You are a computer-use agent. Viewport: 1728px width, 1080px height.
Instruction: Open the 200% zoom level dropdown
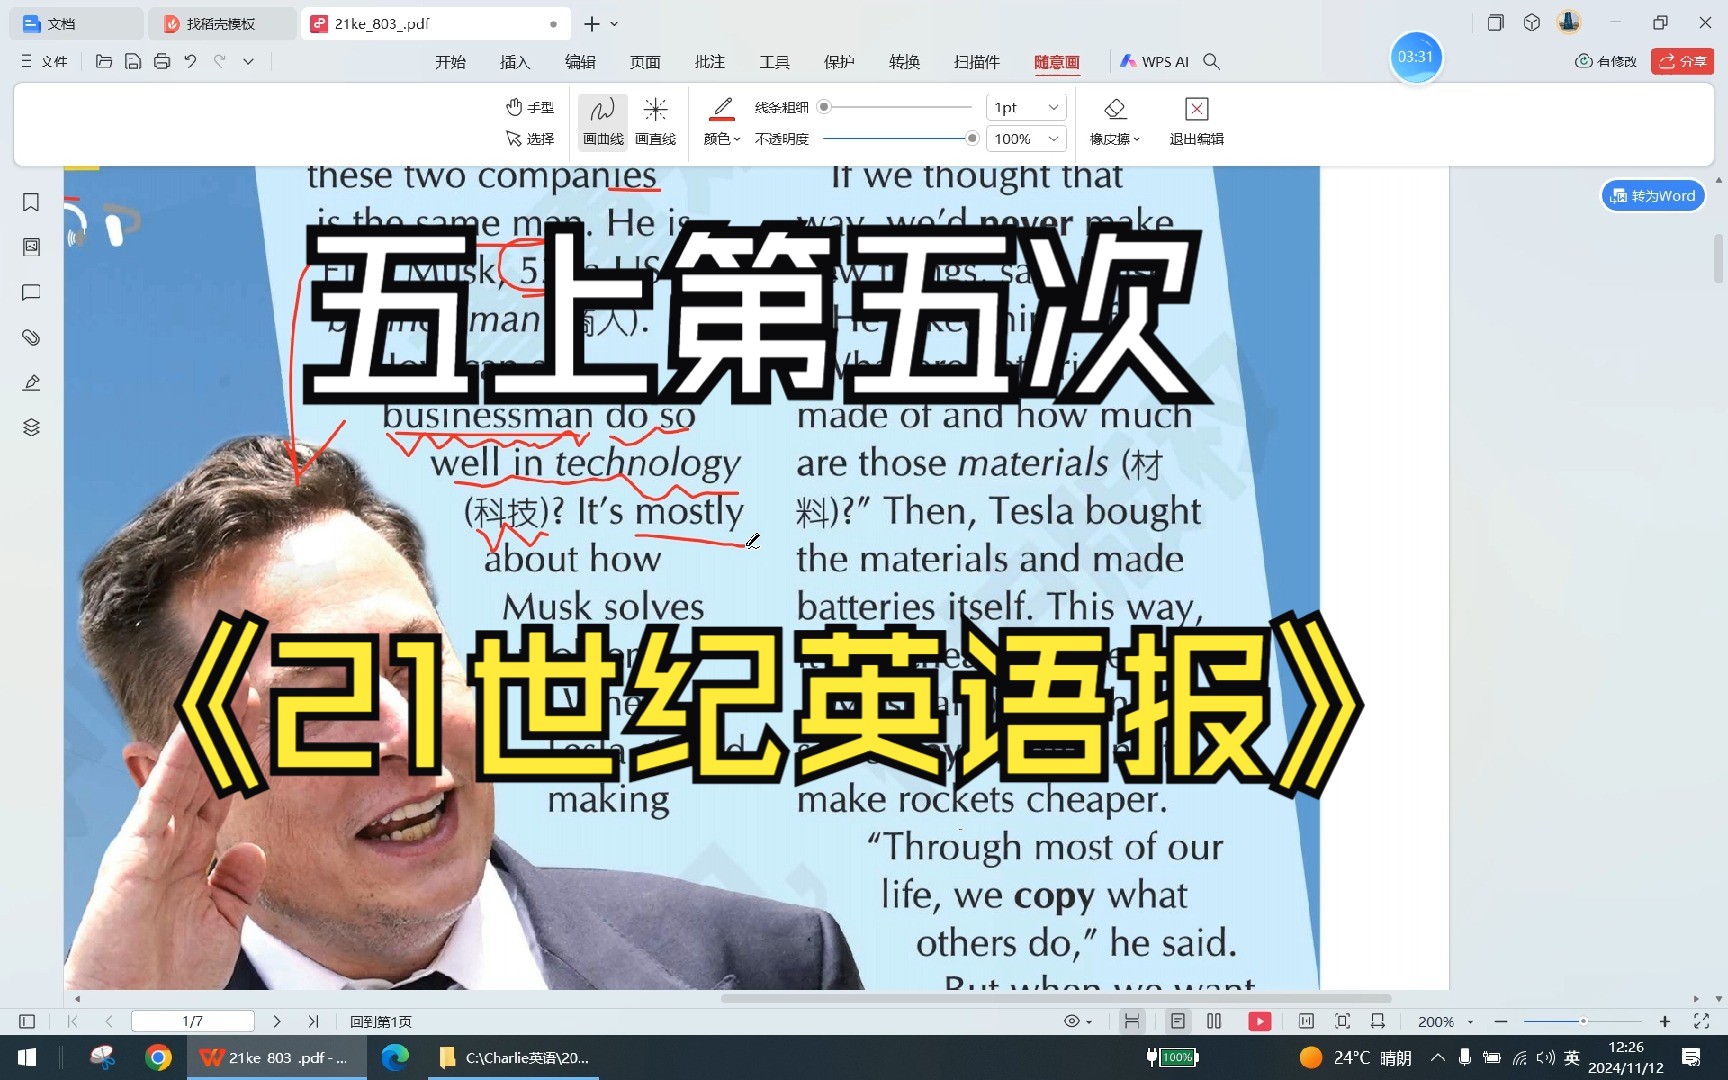(1446, 1021)
